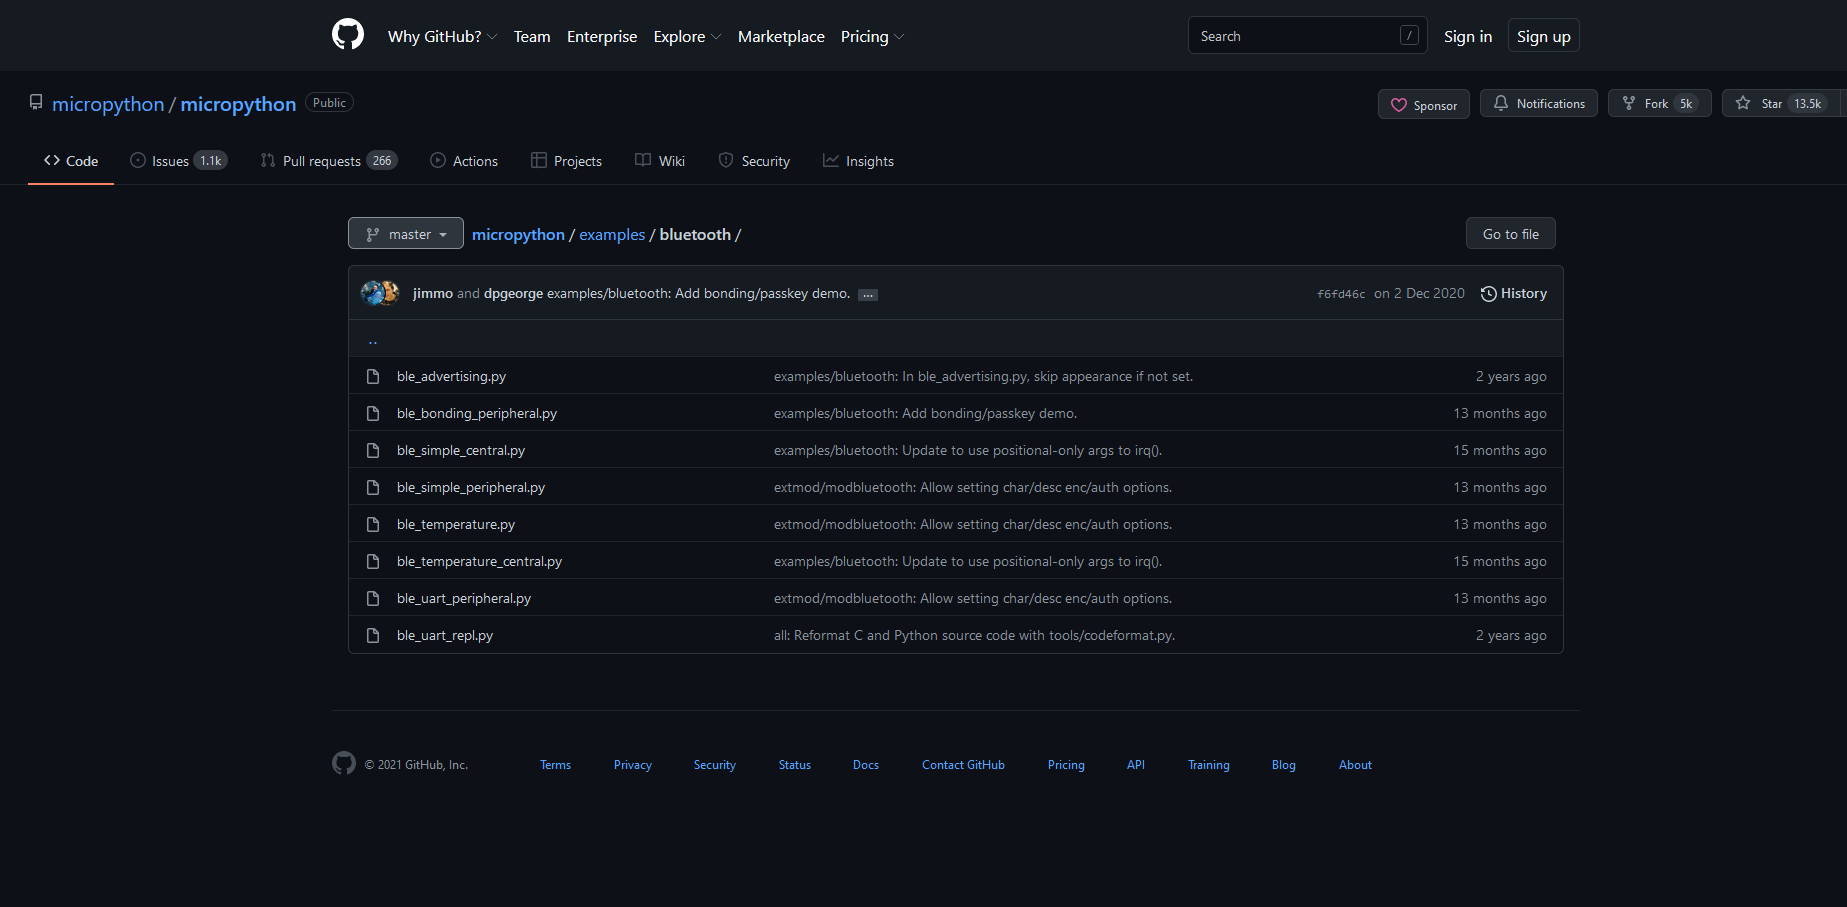This screenshot has width=1847, height=907.
Task: Click the file icon beside ble_advertising.py
Action: coord(373,376)
